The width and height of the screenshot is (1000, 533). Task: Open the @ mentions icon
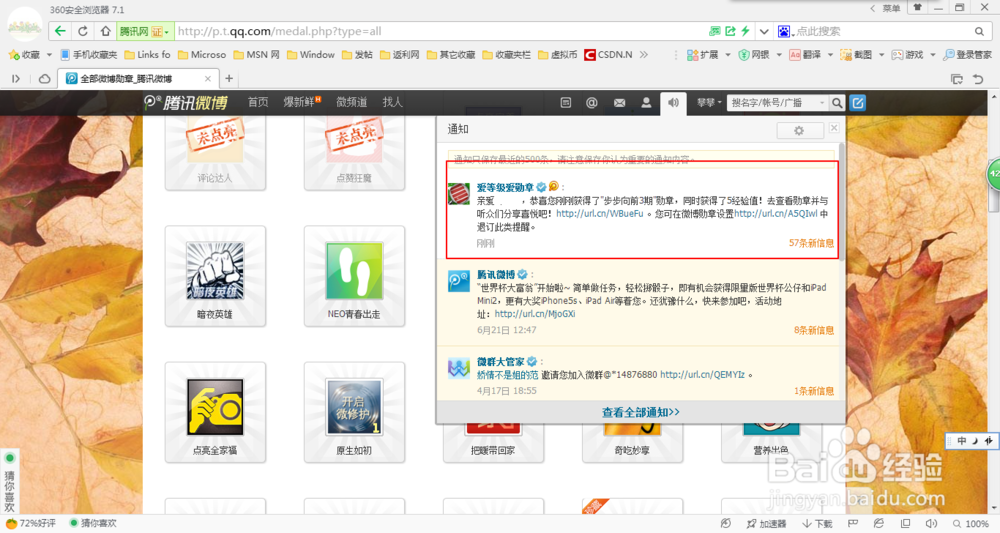click(x=592, y=103)
